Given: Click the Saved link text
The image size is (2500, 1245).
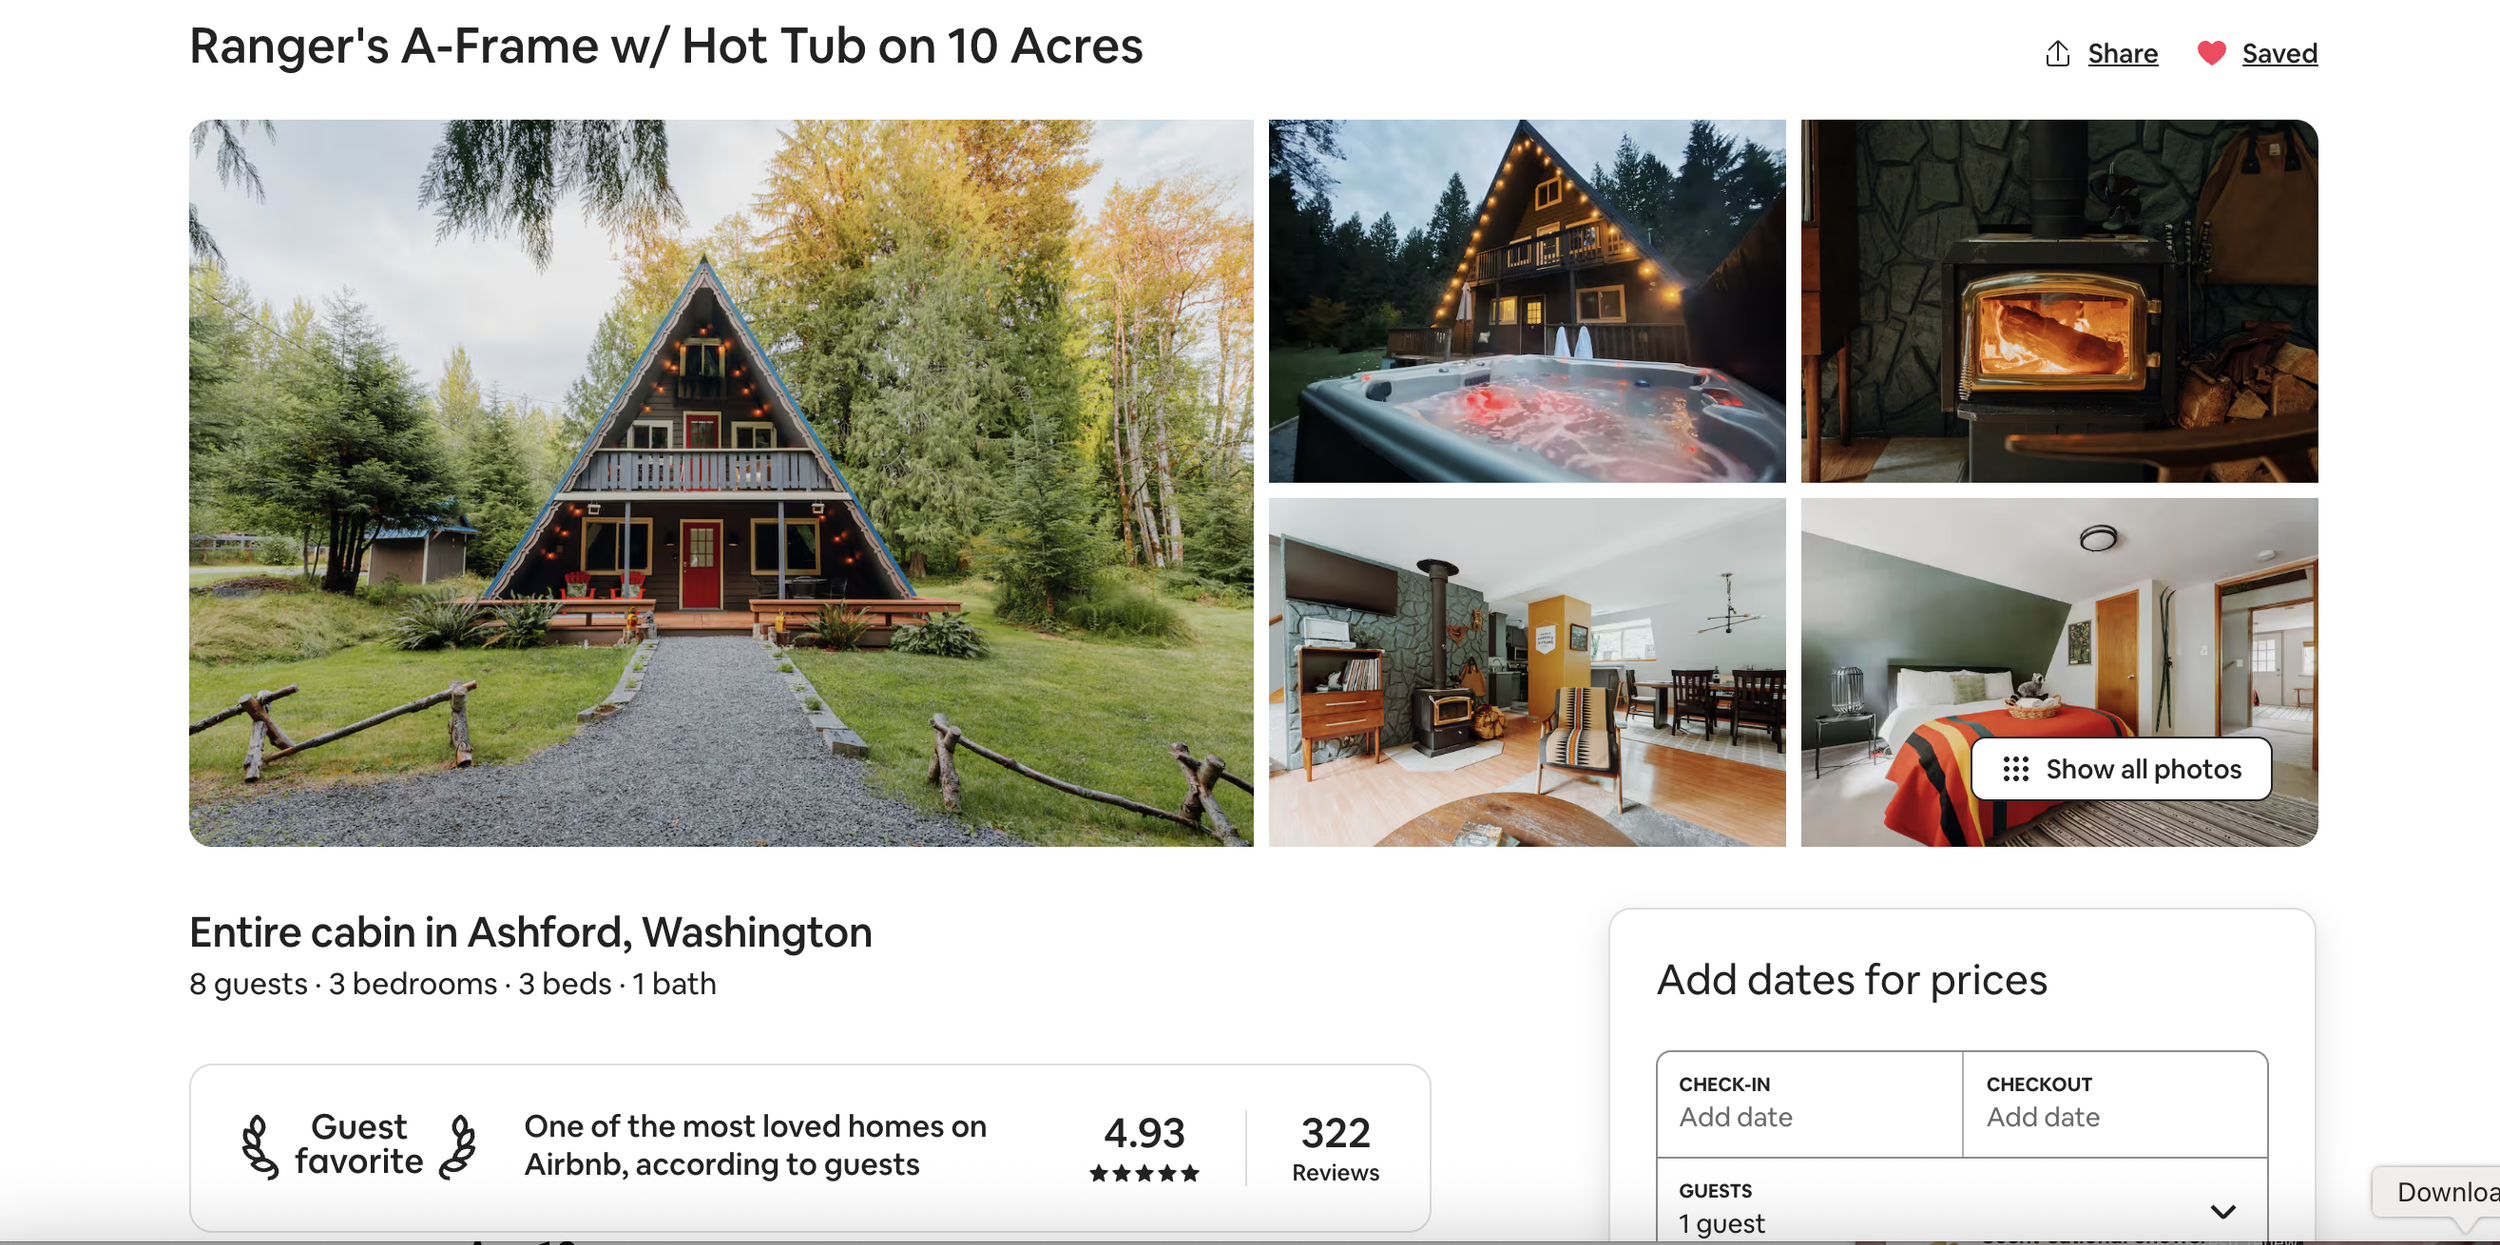Looking at the screenshot, I should 2279,53.
